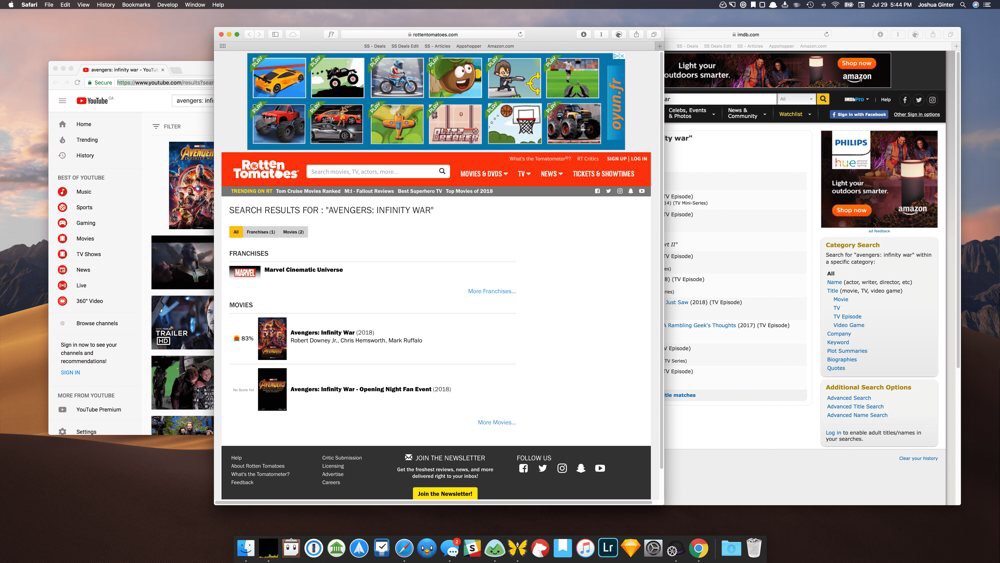Launch Google Chrome from the Dock
Viewport: 1000px width, 563px height.
pyautogui.click(x=698, y=548)
